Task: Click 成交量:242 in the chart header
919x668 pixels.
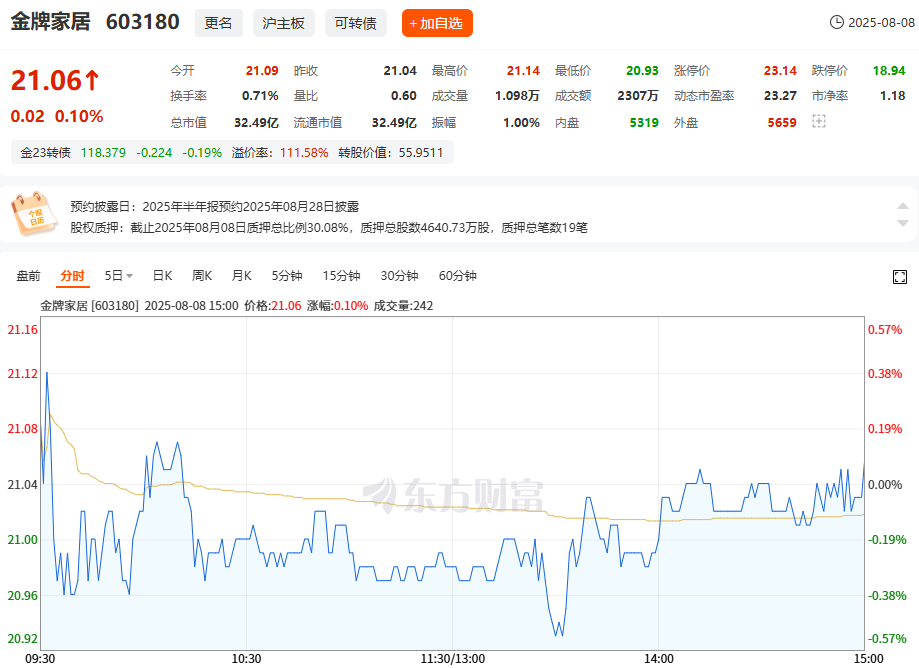Action: coord(403,306)
